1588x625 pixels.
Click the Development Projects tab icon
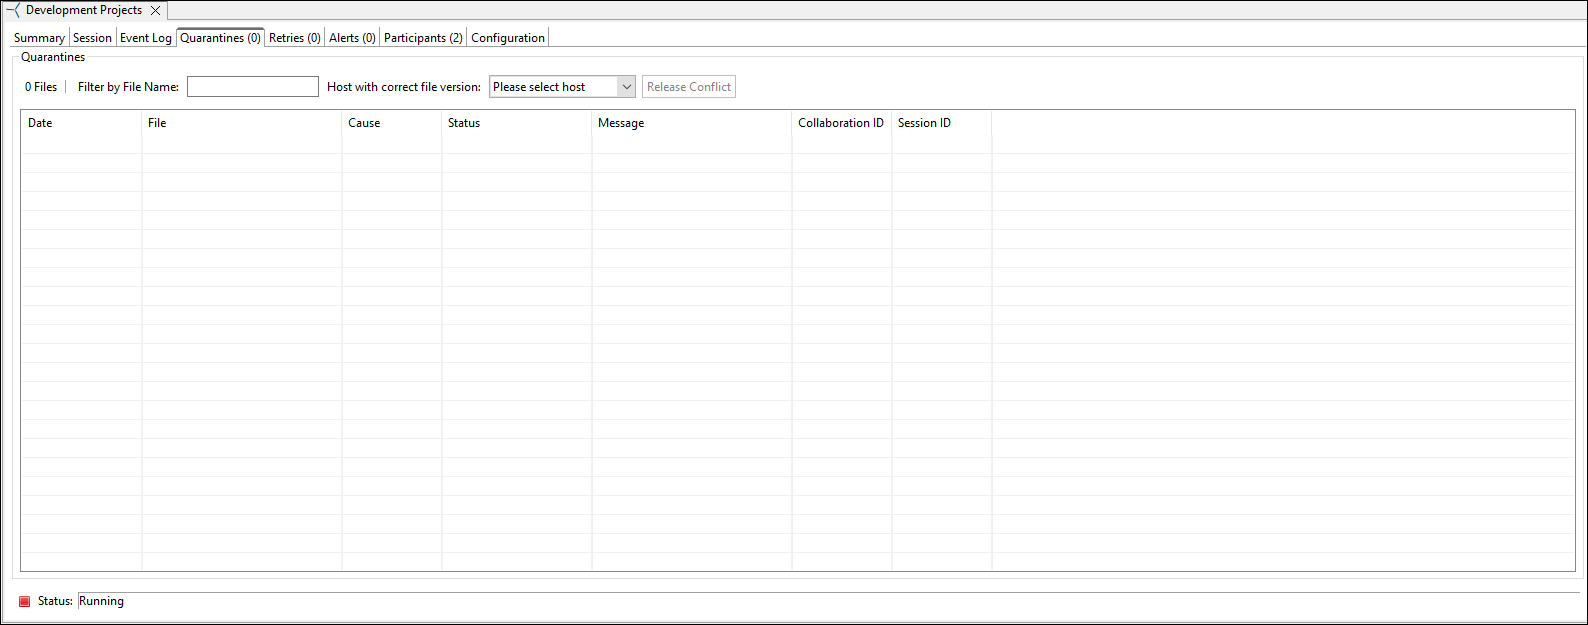point(13,10)
